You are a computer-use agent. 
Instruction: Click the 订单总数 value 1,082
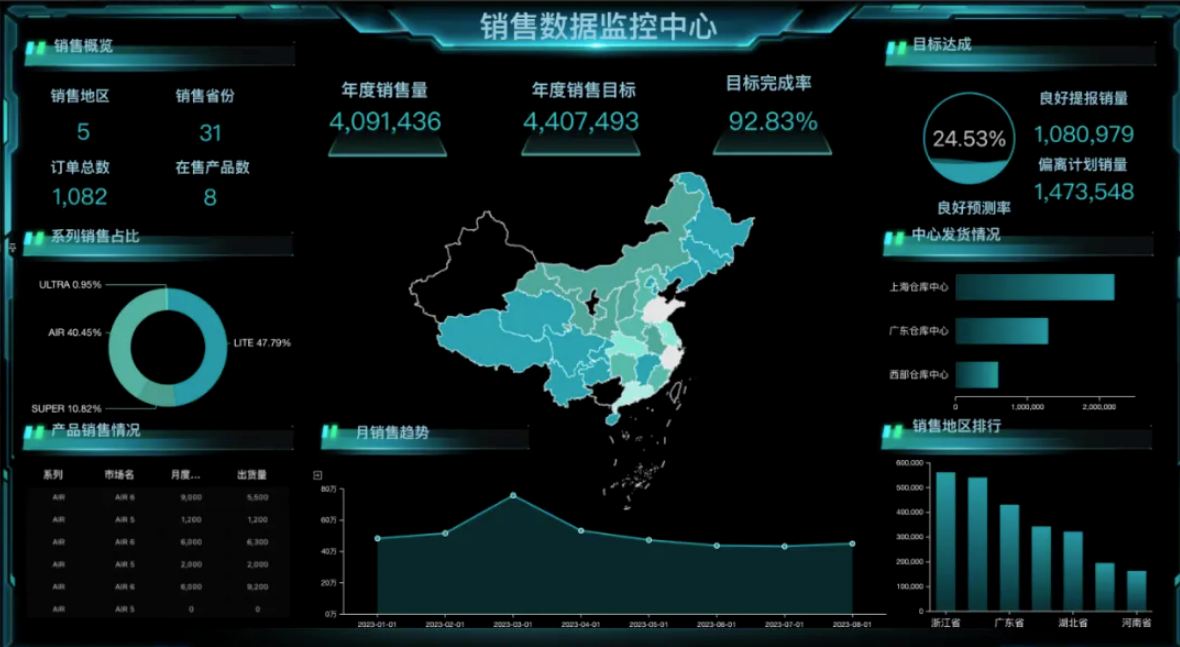(80, 197)
